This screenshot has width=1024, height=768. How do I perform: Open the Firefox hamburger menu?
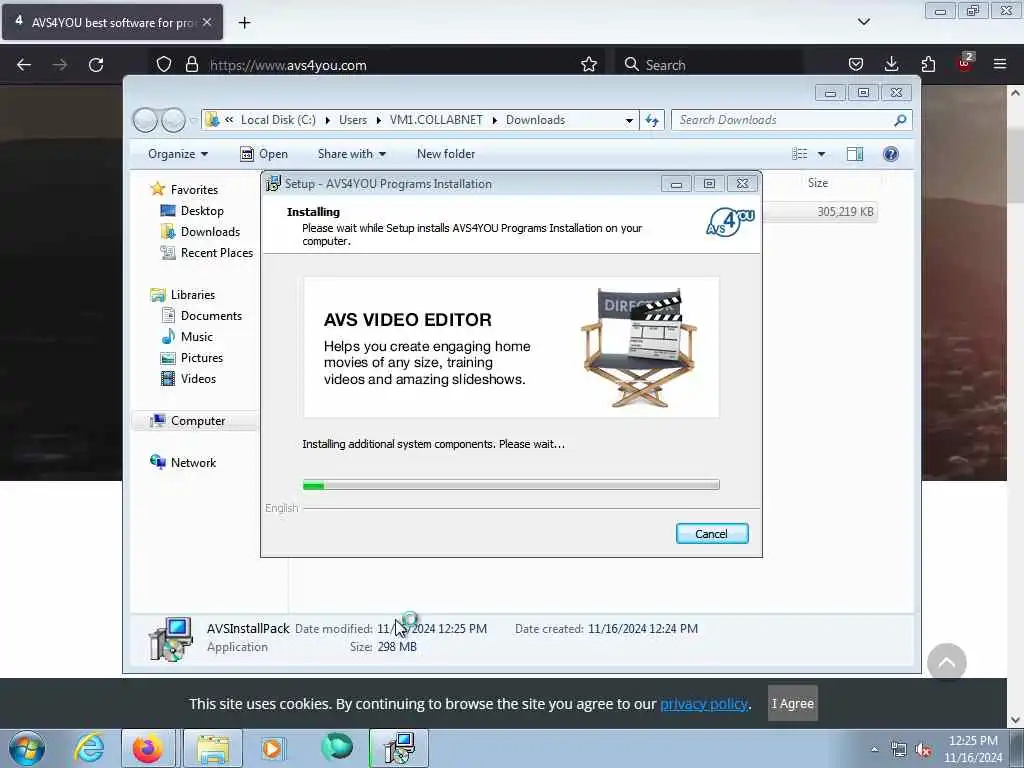click(x=999, y=65)
